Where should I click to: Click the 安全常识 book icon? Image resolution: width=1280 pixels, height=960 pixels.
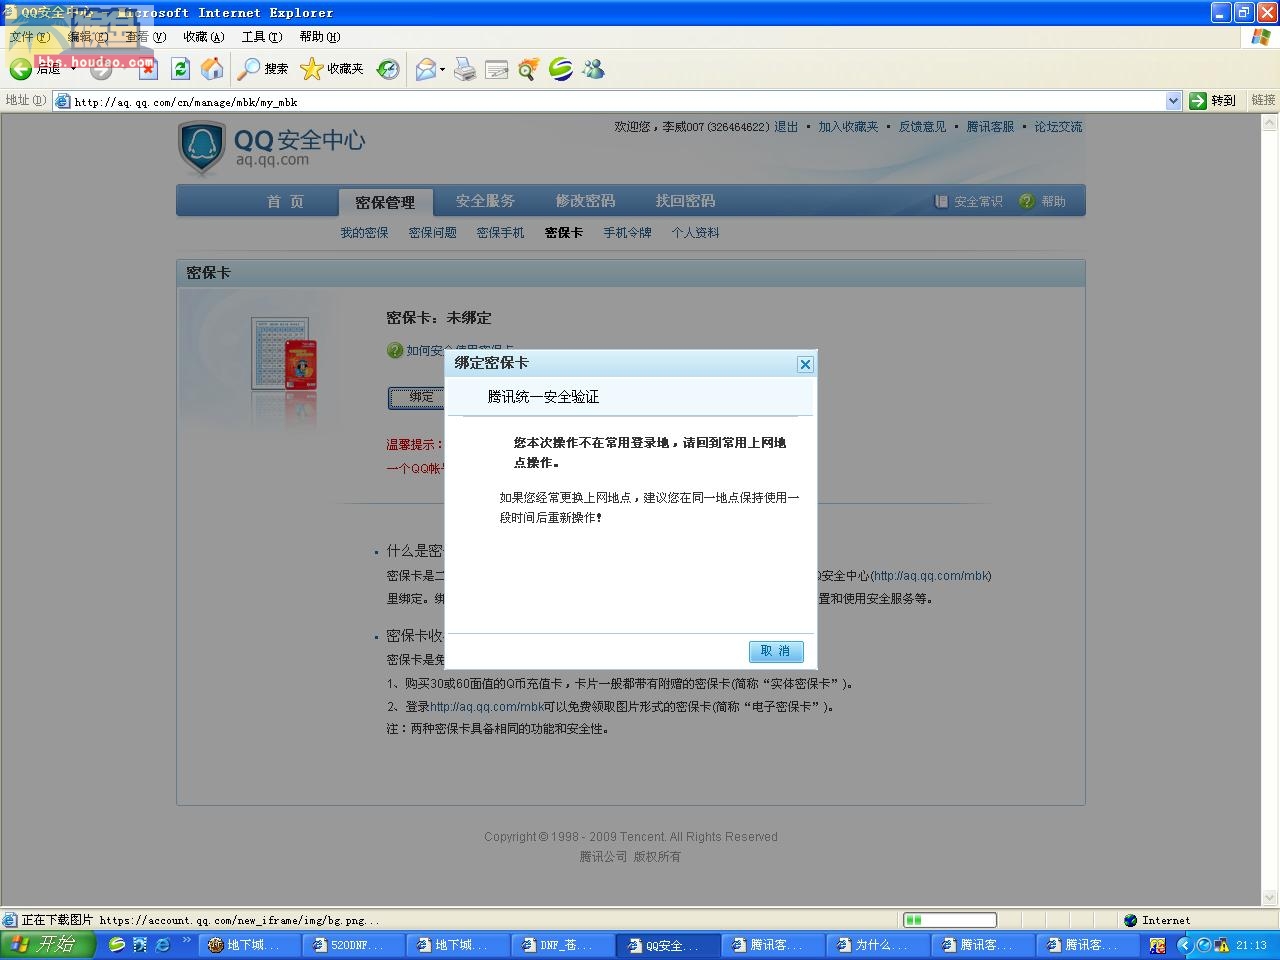click(941, 201)
